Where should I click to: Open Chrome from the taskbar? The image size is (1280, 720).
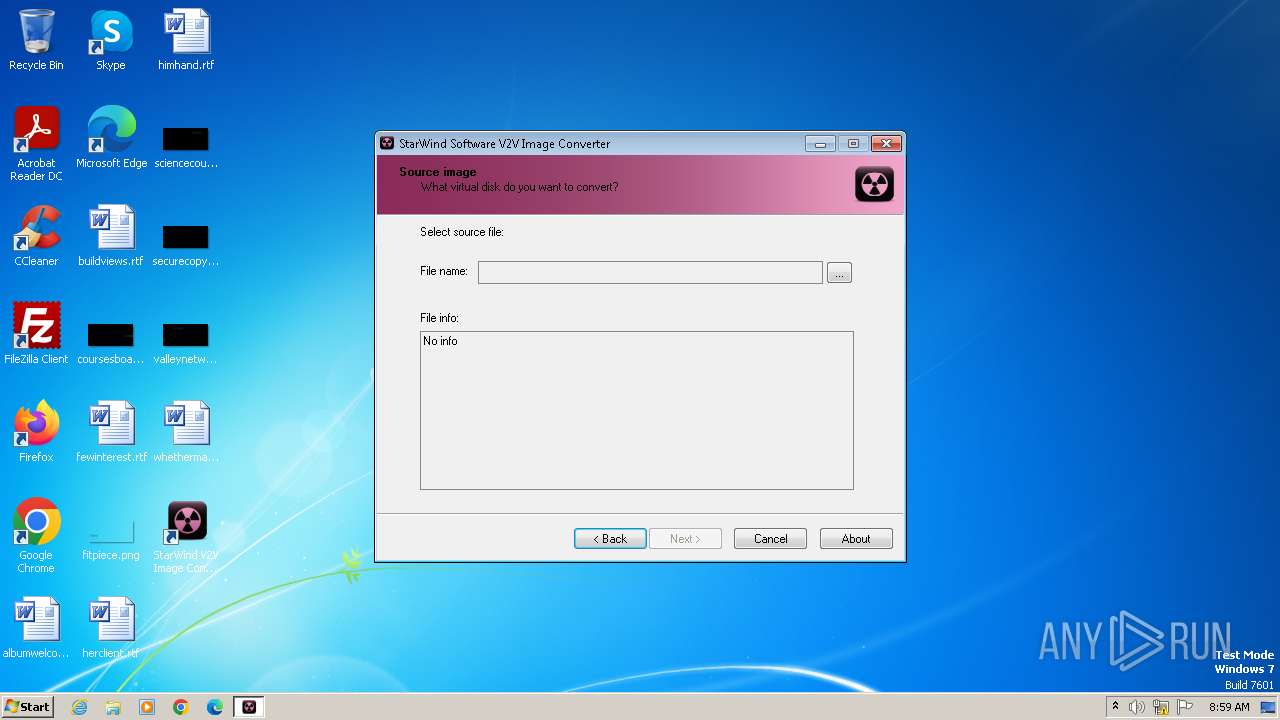(x=181, y=707)
